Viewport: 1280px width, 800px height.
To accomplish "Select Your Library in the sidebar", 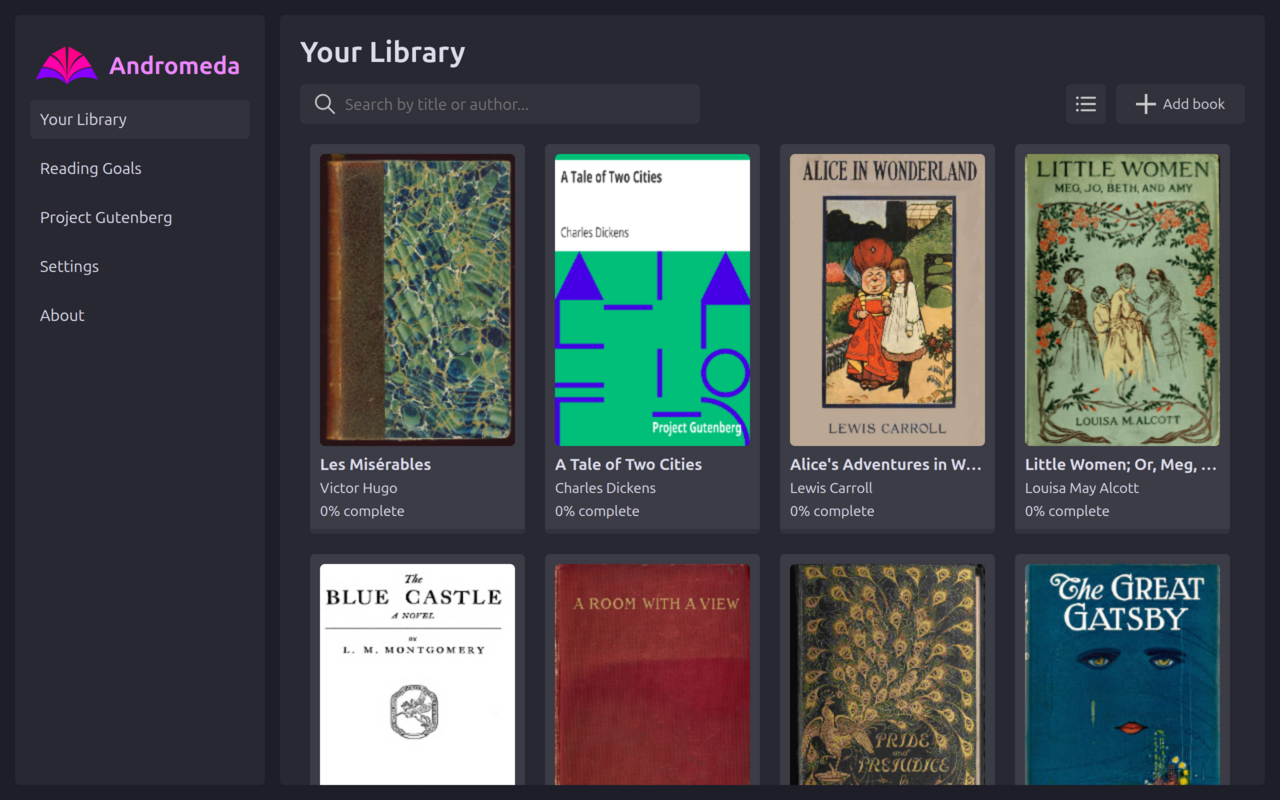I will pyautogui.click(x=83, y=119).
